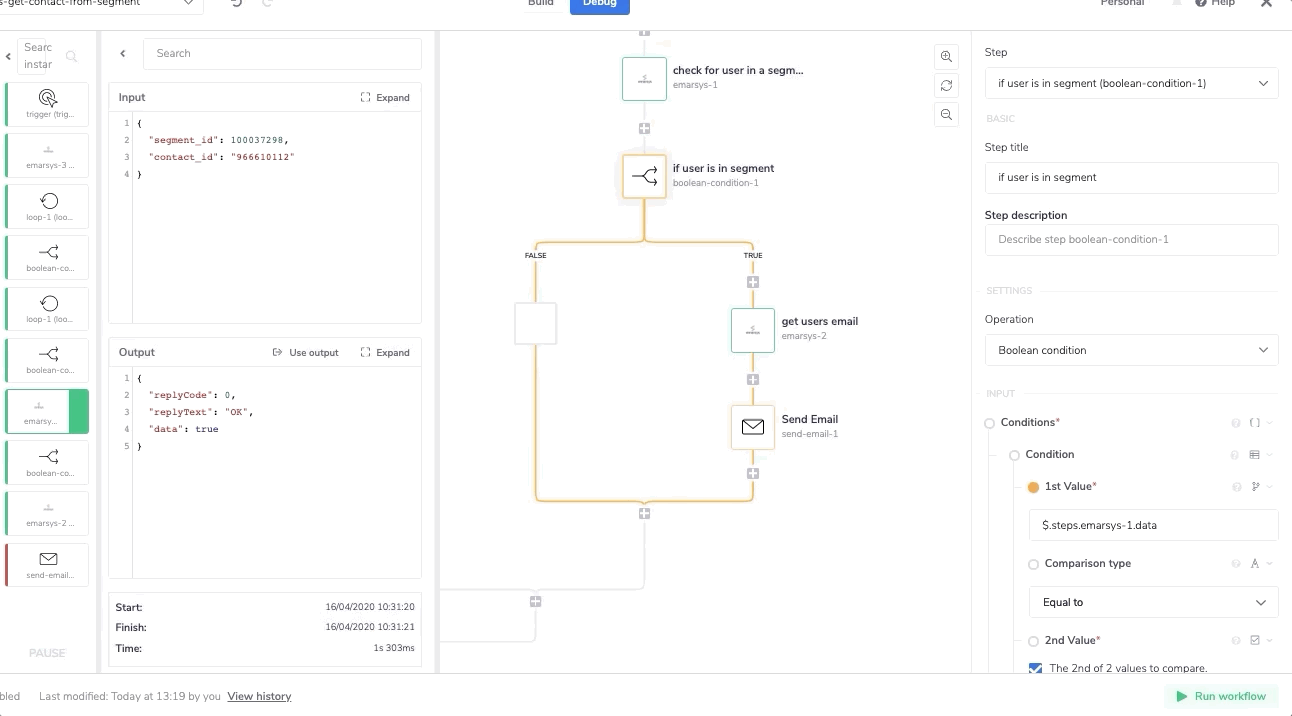The width and height of the screenshot is (1292, 716).
Task: Click the failed send-email step in sidebar
Action: [x=47, y=565]
